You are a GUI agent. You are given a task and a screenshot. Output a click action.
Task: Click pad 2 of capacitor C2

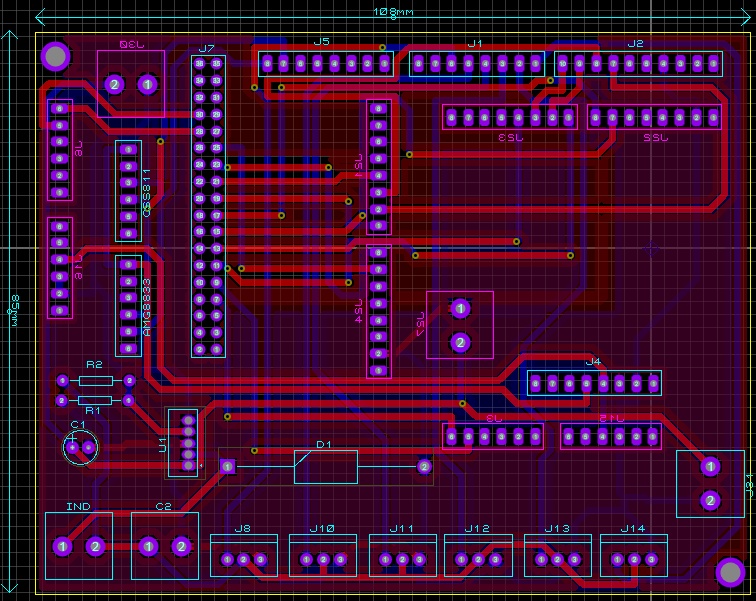click(x=181, y=547)
